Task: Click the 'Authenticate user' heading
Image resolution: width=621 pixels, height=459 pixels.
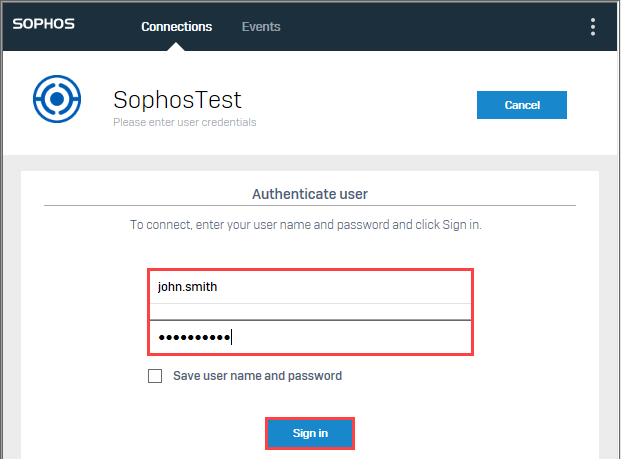Action: coord(310,194)
